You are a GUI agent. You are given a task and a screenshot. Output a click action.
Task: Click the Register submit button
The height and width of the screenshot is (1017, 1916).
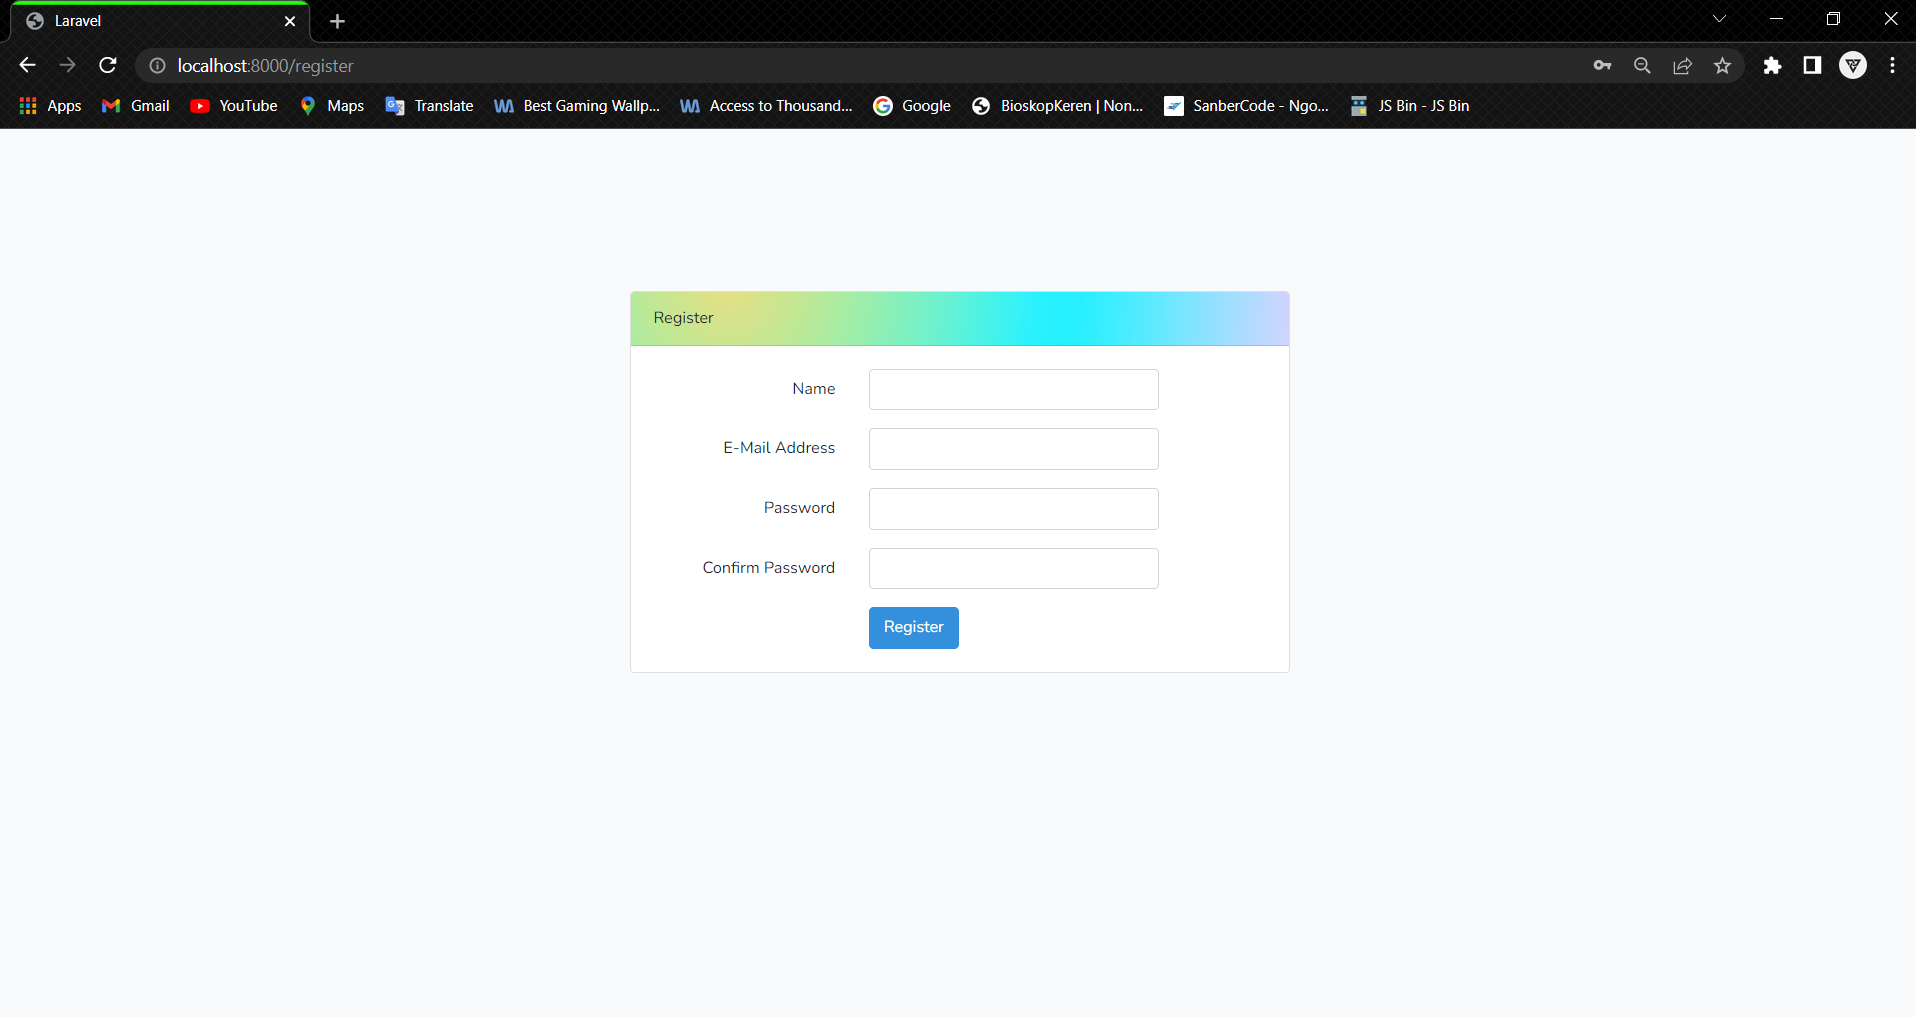click(x=912, y=627)
